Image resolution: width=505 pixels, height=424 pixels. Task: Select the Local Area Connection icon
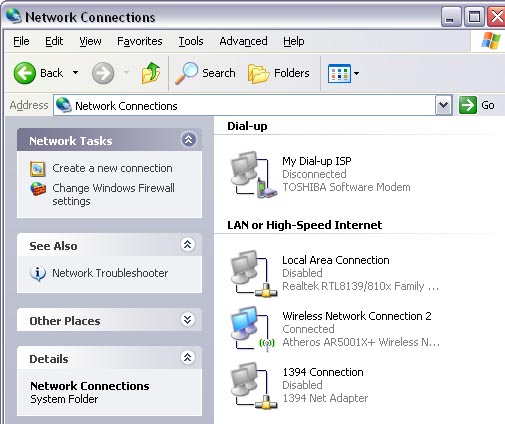pos(253,273)
